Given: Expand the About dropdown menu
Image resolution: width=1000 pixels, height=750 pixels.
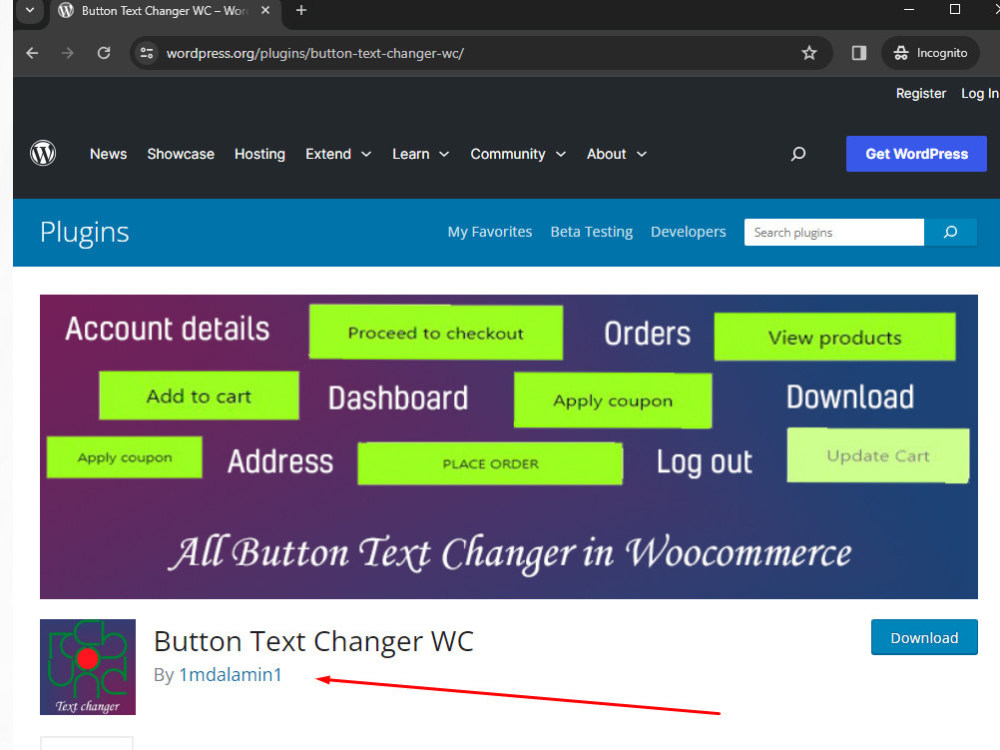Looking at the screenshot, I should (617, 154).
